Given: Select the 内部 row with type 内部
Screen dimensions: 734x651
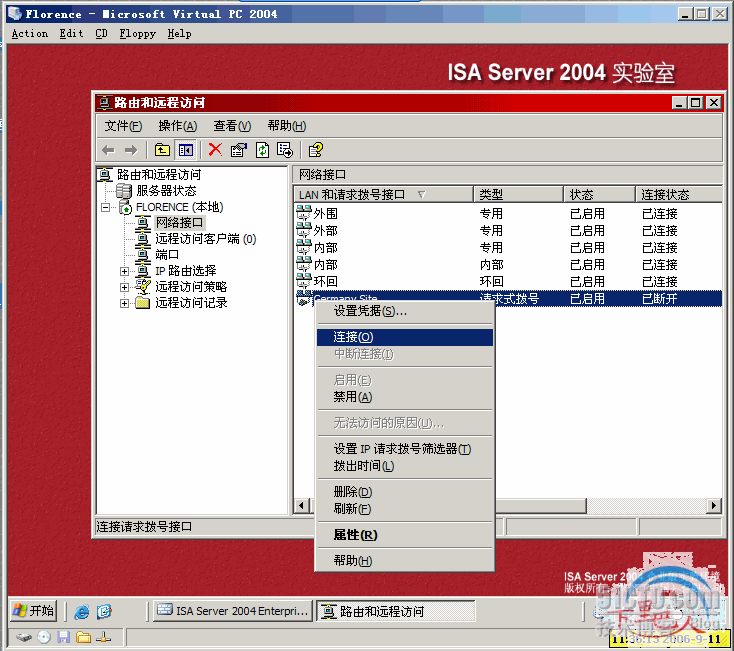Looking at the screenshot, I should pos(508,264).
